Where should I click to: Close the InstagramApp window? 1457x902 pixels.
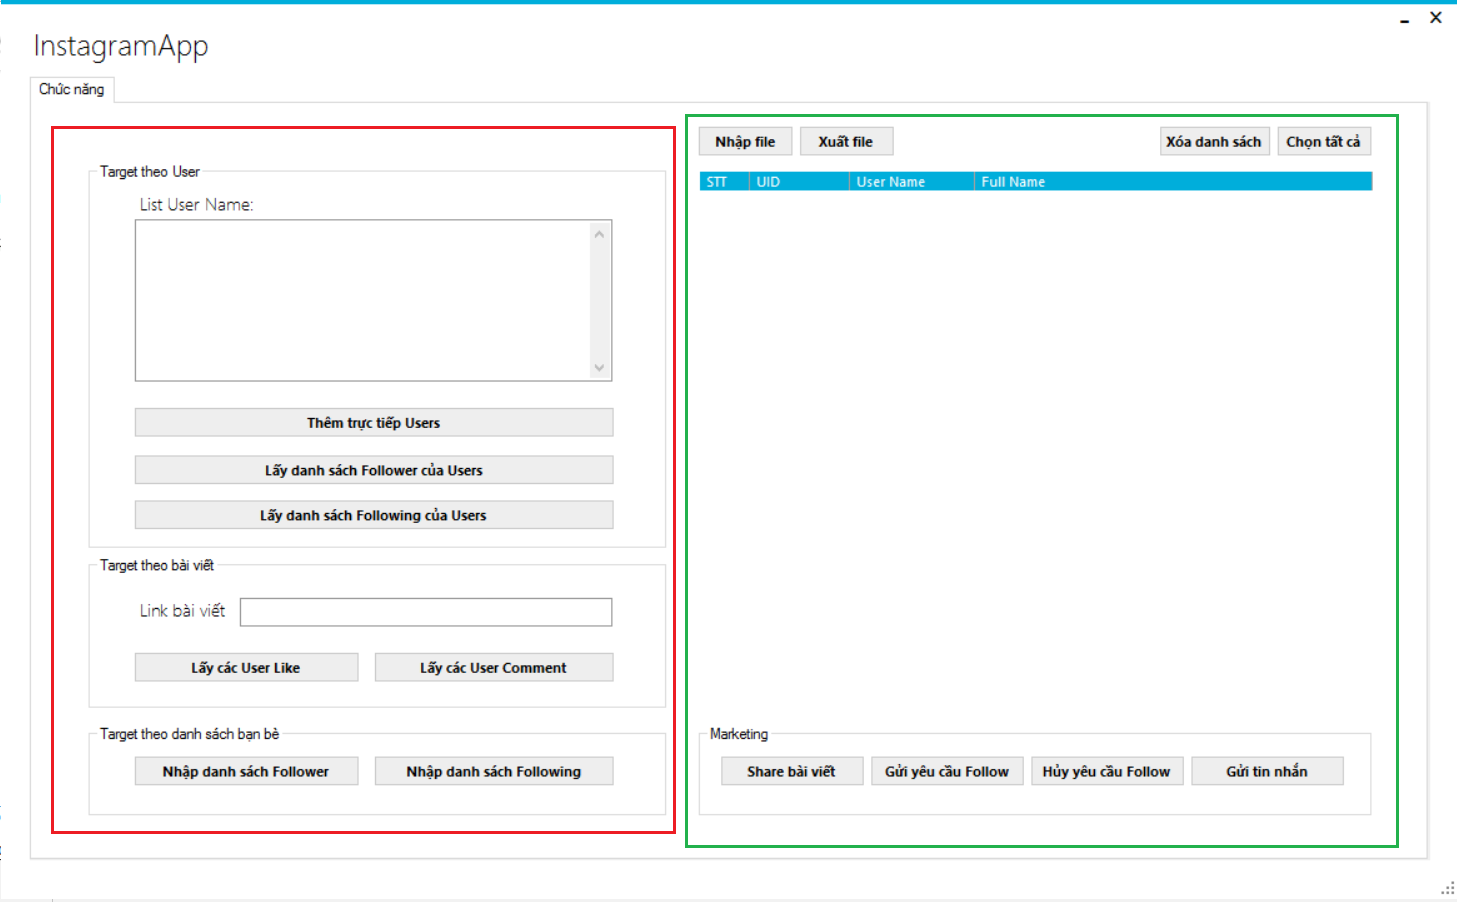click(x=1436, y=17)
